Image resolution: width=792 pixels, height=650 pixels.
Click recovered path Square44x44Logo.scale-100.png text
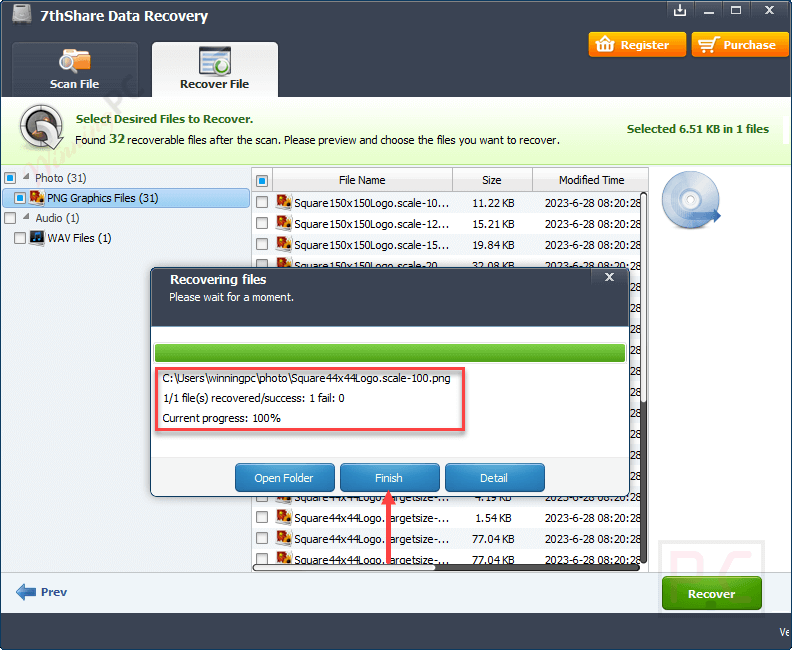click(x=306, y=378)
